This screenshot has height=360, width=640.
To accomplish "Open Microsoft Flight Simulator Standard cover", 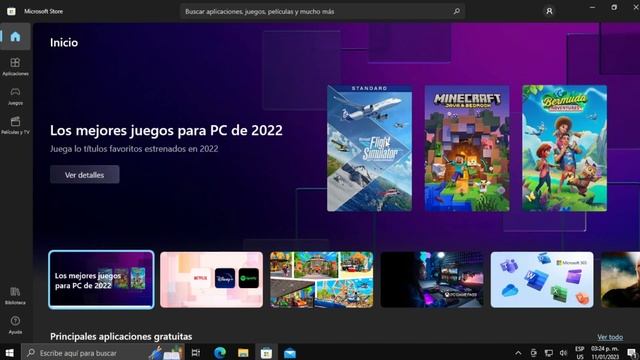I will coord(369,148).
